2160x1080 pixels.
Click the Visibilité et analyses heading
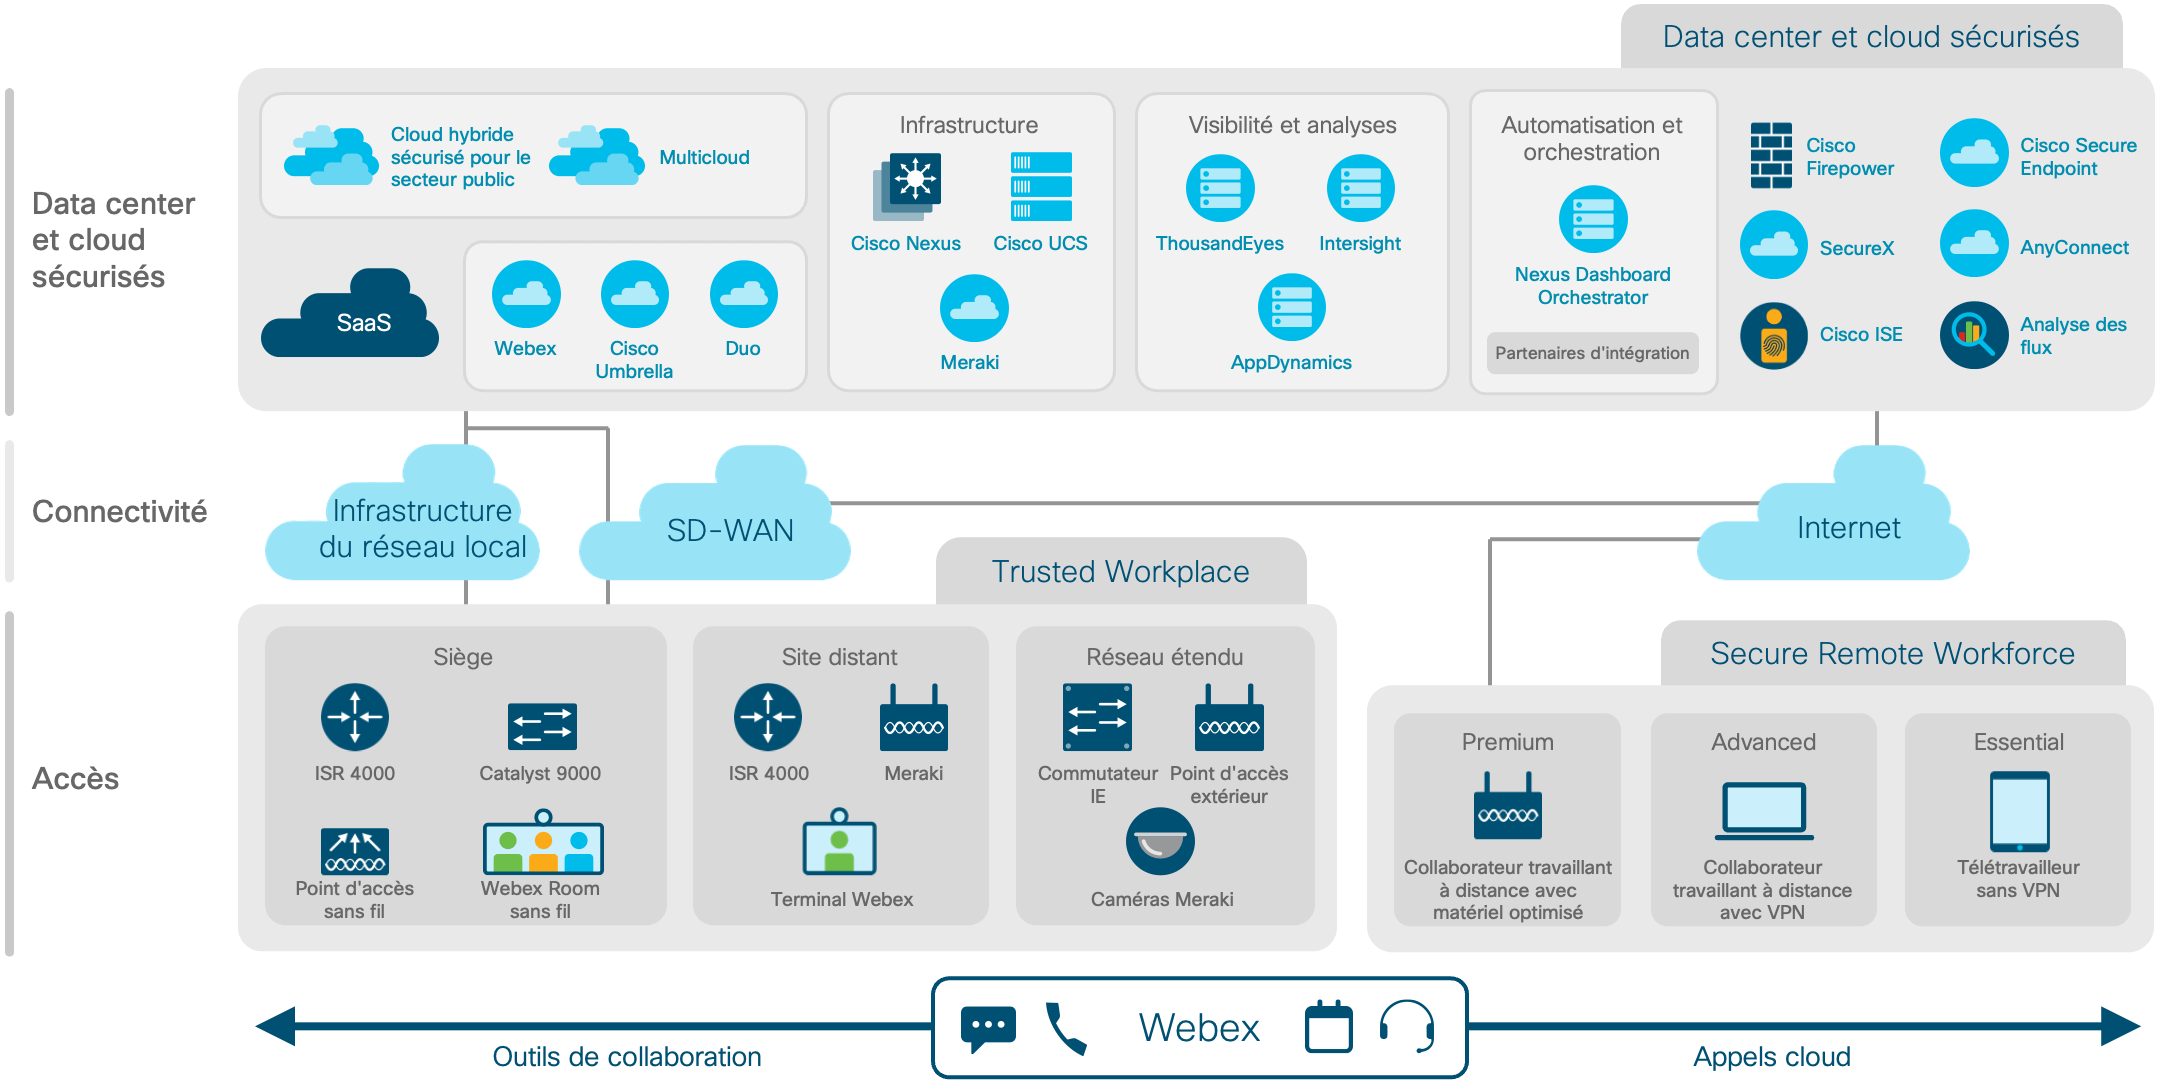[1292, 125]
